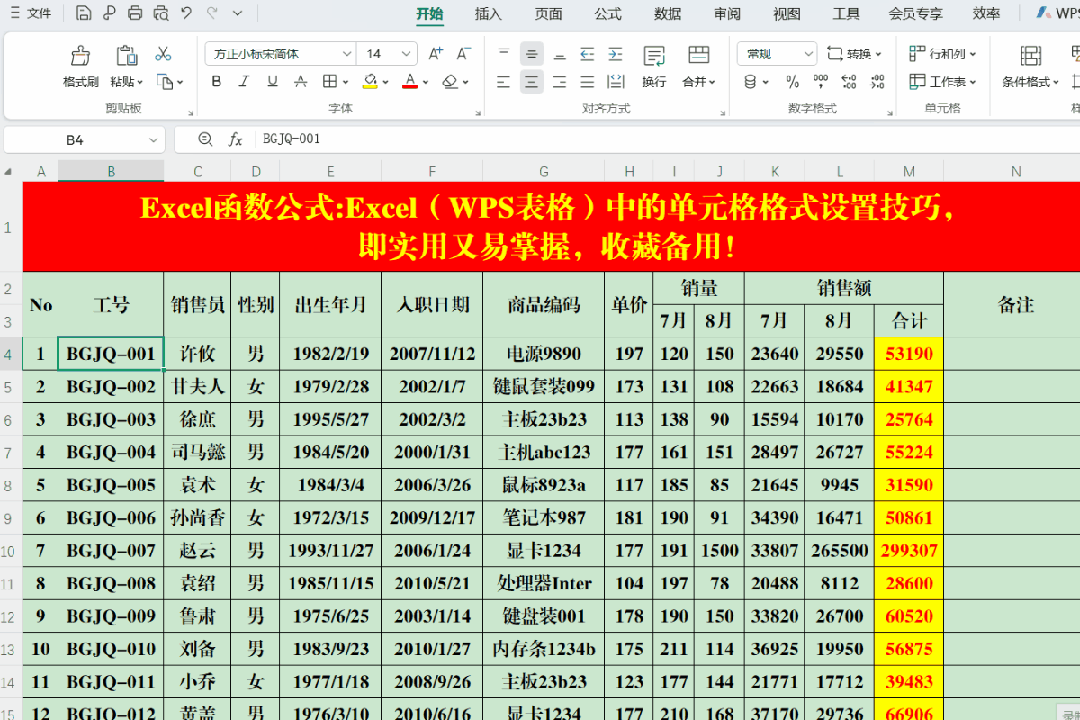
Task: Click the Cut scissors icon
Action: (x=163, y=54)
